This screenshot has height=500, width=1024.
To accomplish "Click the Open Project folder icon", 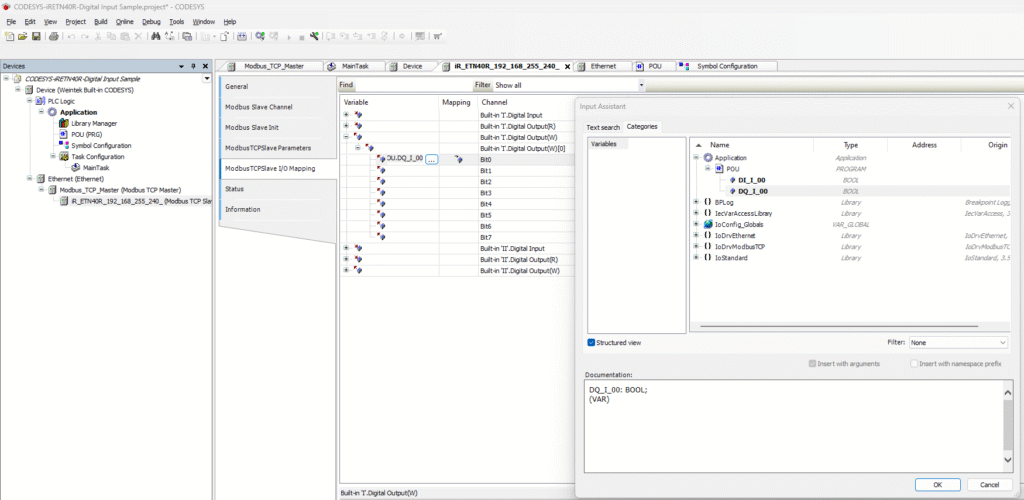I will pyautogui.click(x=22, y=36).
